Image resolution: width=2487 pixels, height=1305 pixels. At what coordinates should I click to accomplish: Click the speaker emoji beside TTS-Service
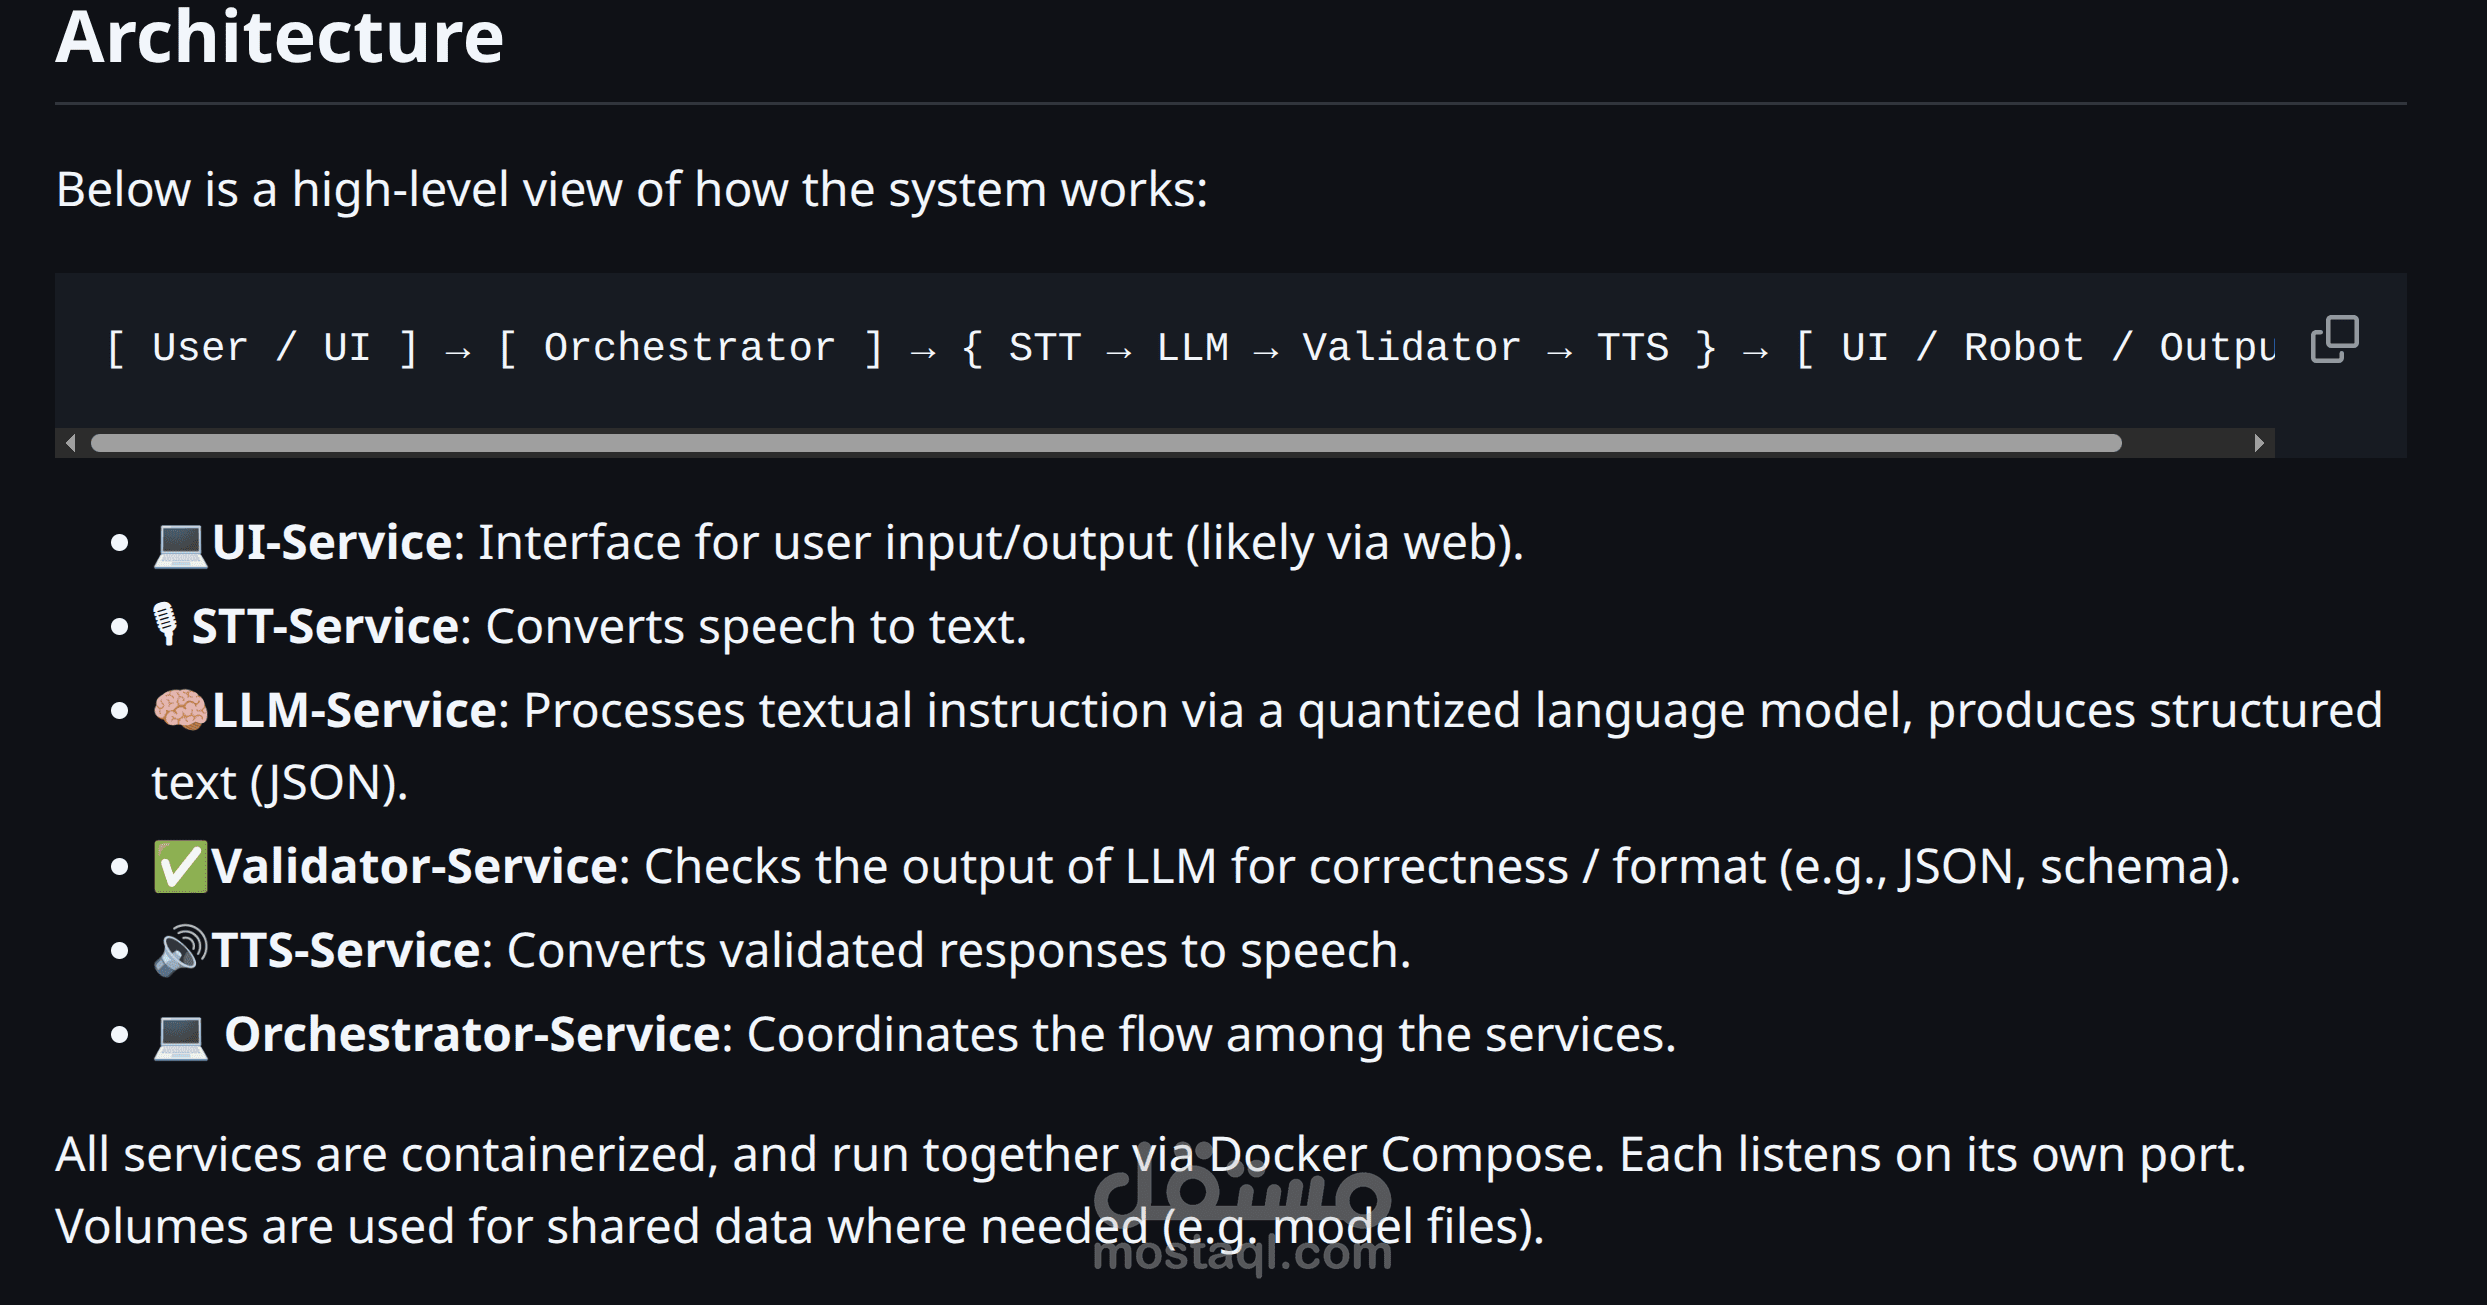pyautogui.click(x=180, y=950)
